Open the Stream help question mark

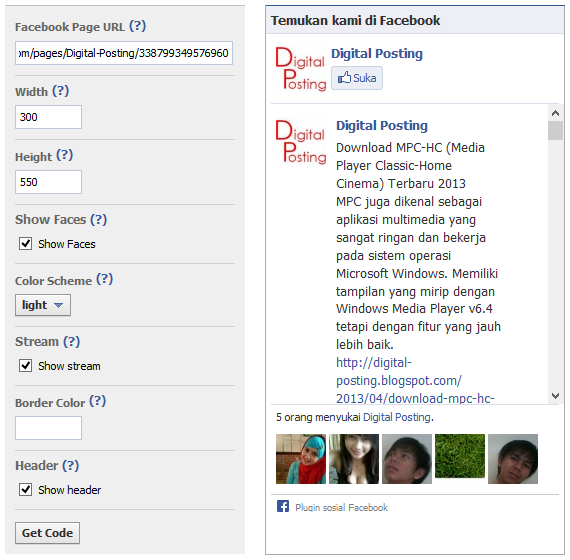point(71,341)
